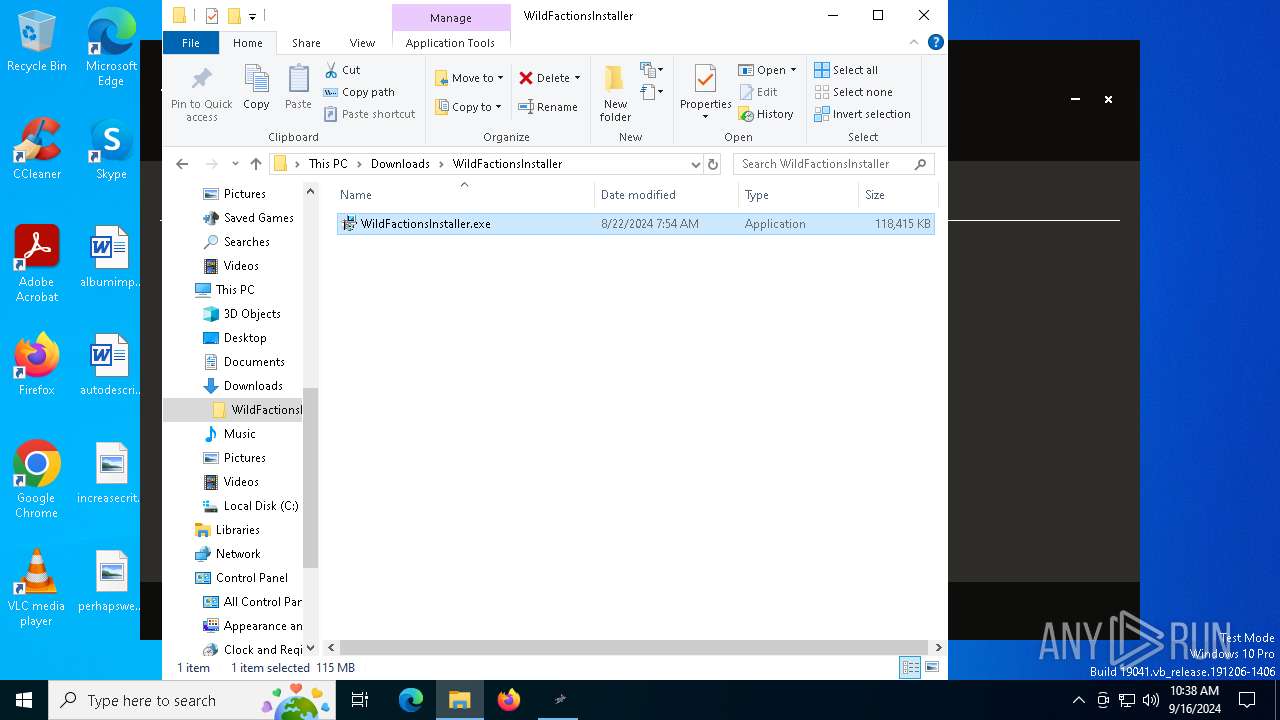Collapse the ribbon chevron

(914, 42)
